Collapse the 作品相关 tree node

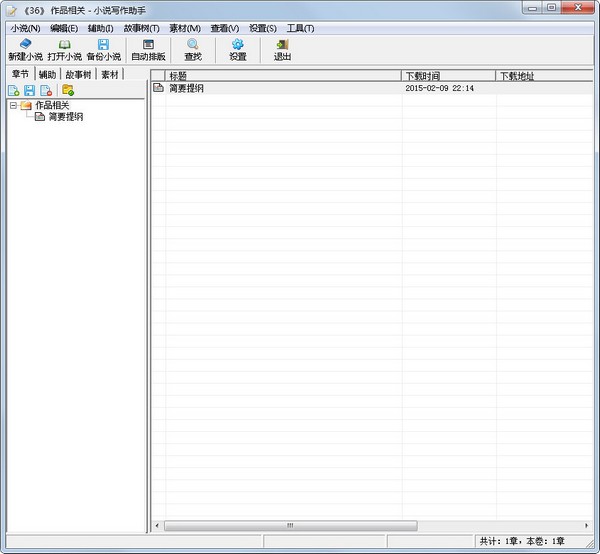tap(13, 105)
